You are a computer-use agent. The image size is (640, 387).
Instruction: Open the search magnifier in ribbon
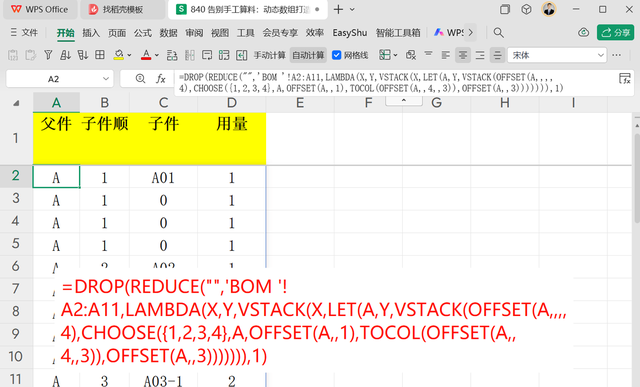(x=498, y=33)
